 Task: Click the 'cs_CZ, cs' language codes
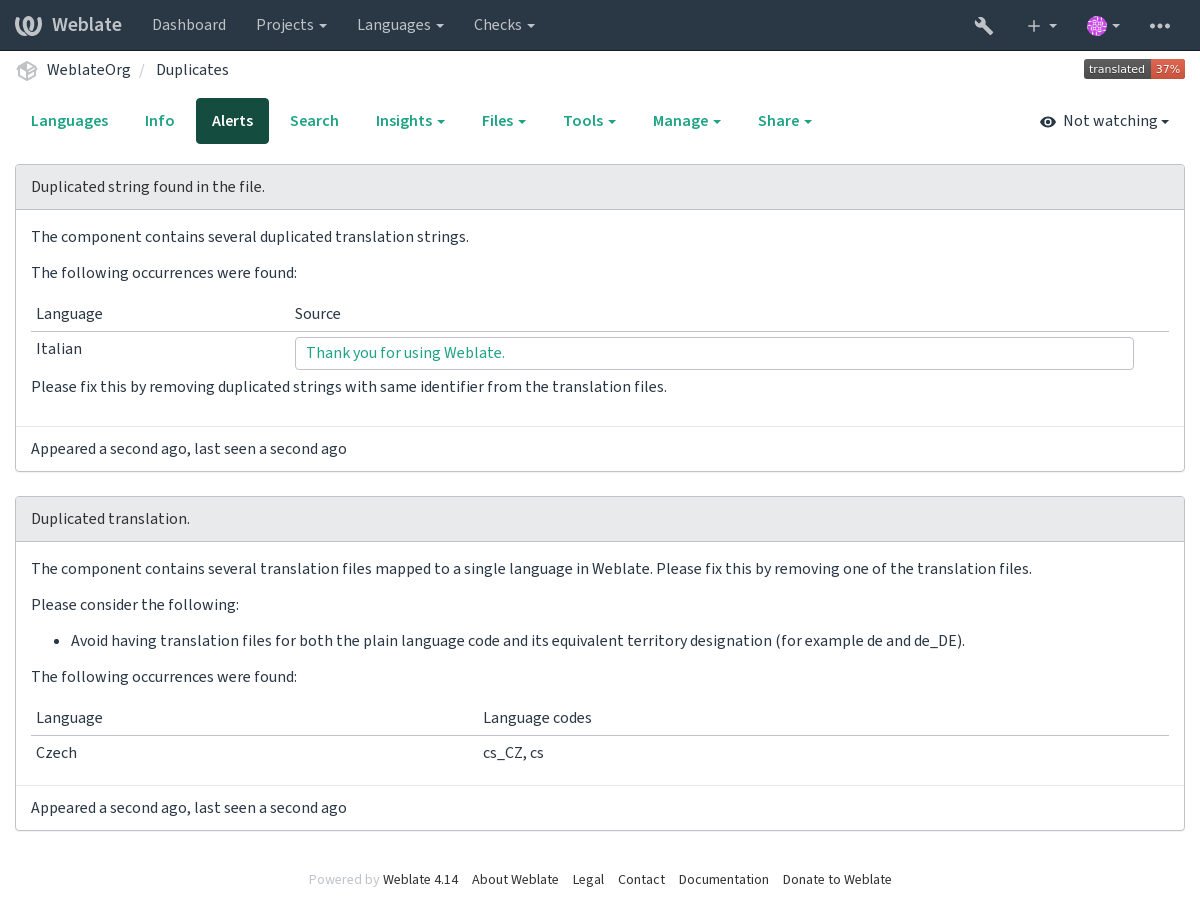tap(513, 753)
